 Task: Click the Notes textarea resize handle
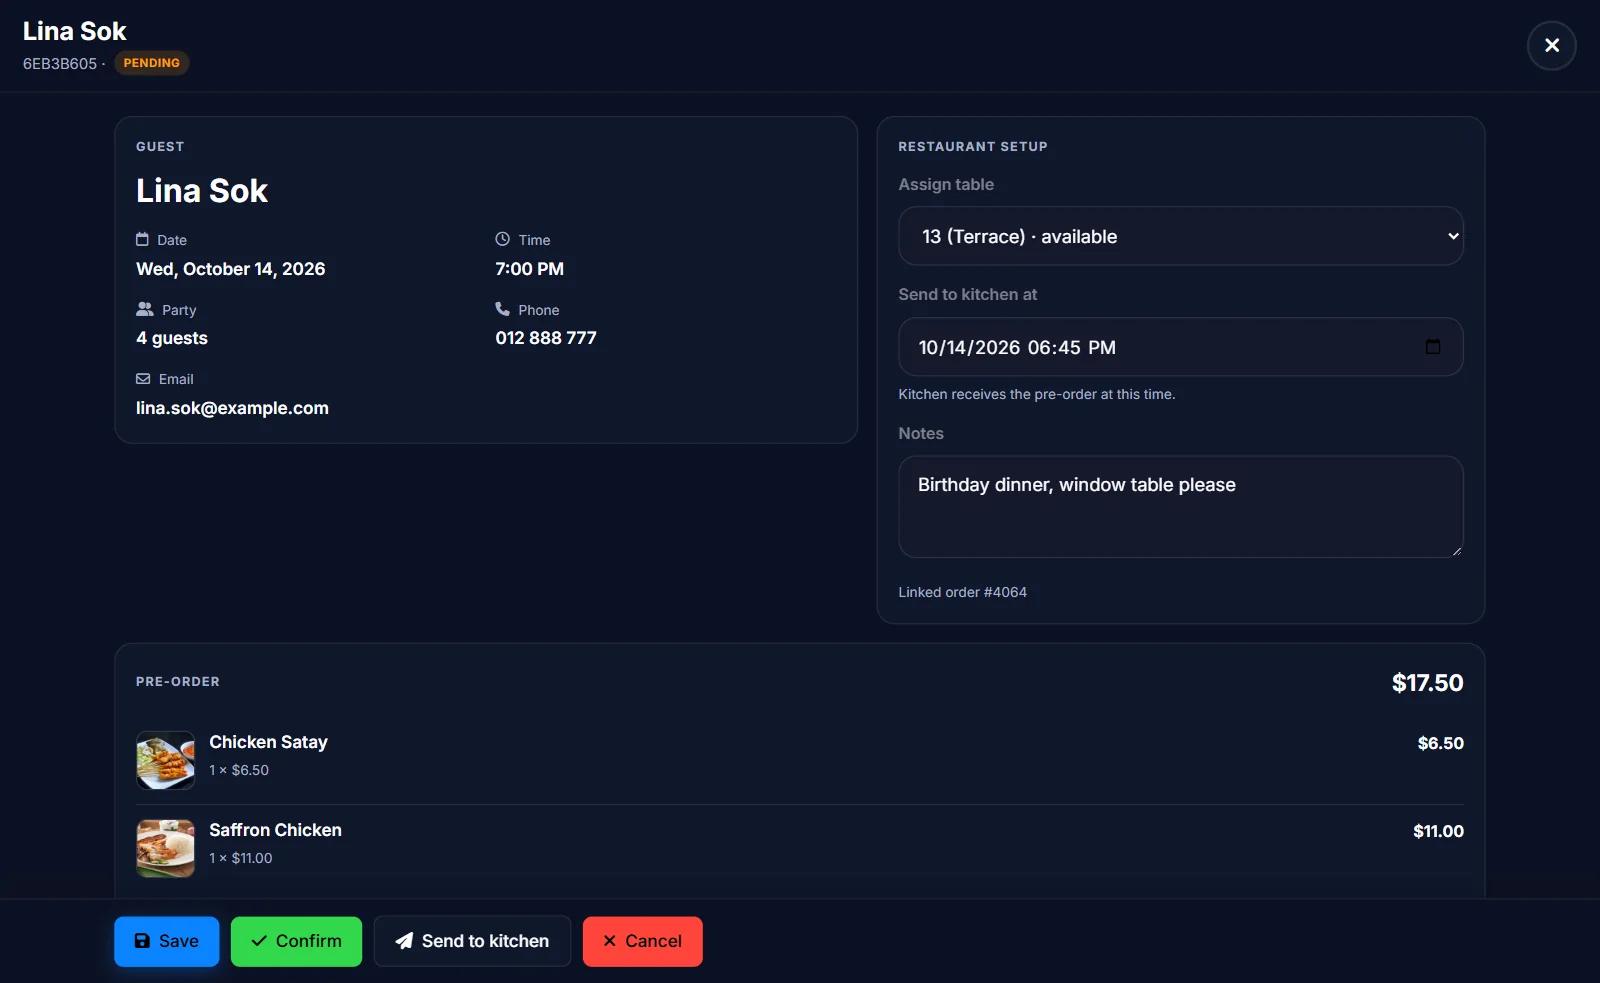pos(1456,550)
